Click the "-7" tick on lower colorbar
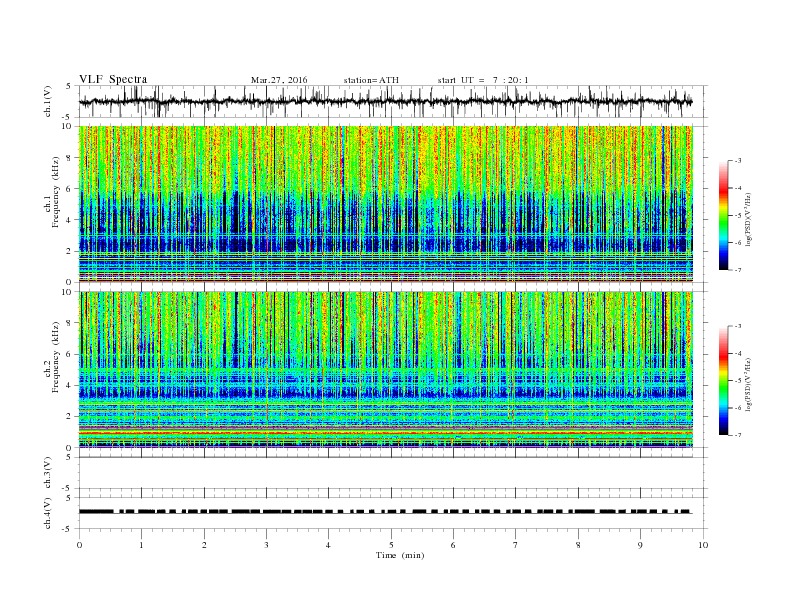This screenshot has width=792, height=612. [x=738, y=435]
